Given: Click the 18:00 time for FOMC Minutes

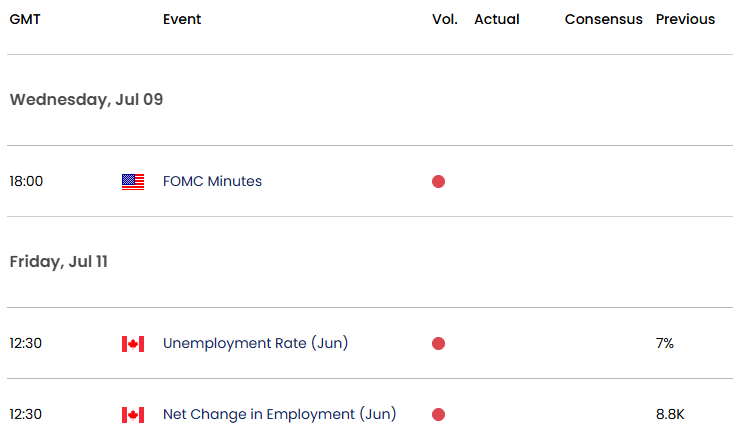Looking at the screenshot, I should click(26, 181).
